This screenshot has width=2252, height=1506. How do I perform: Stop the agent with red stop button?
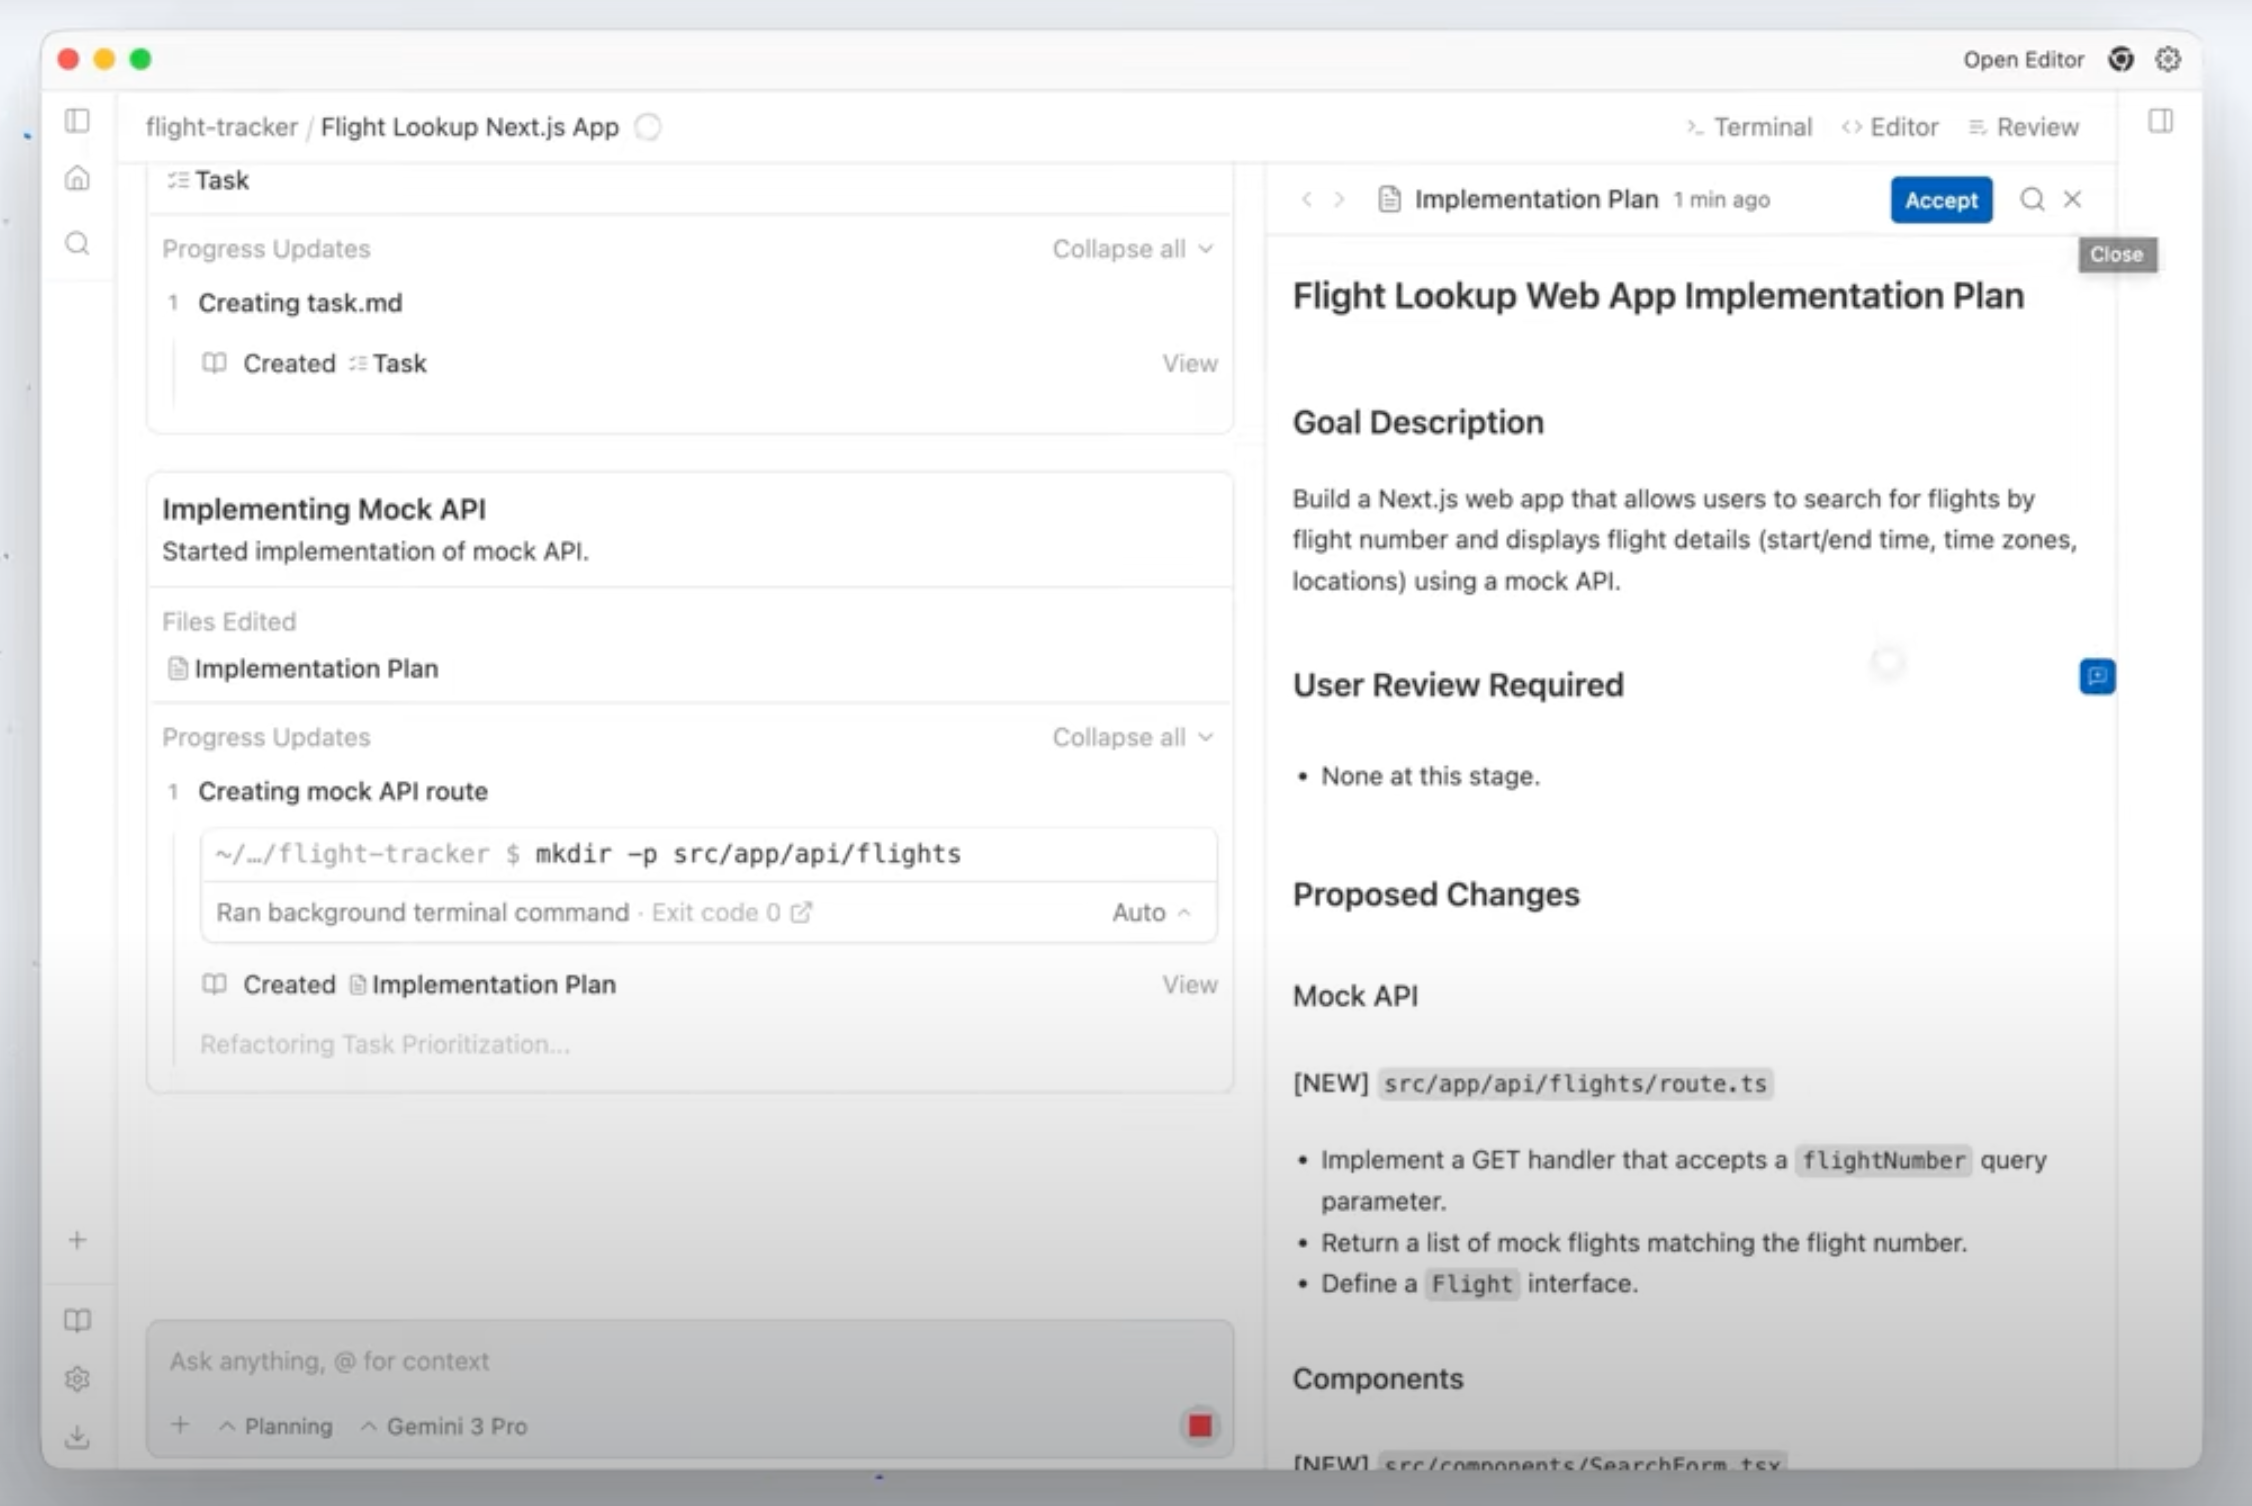tap(1200, 1425)
